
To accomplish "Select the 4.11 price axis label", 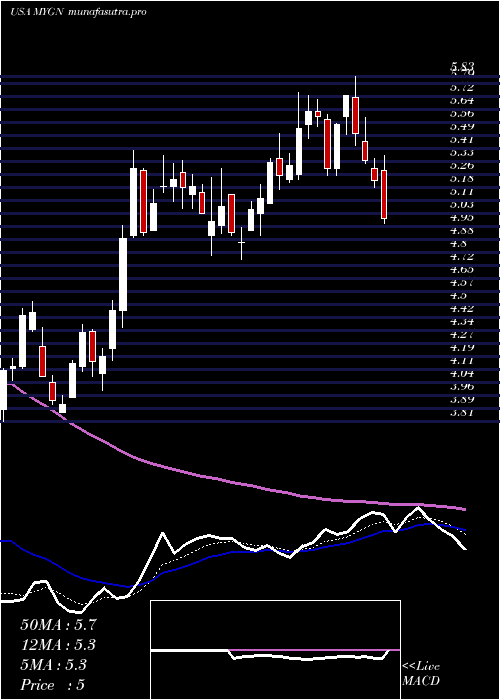I will (x=462, y=360).
